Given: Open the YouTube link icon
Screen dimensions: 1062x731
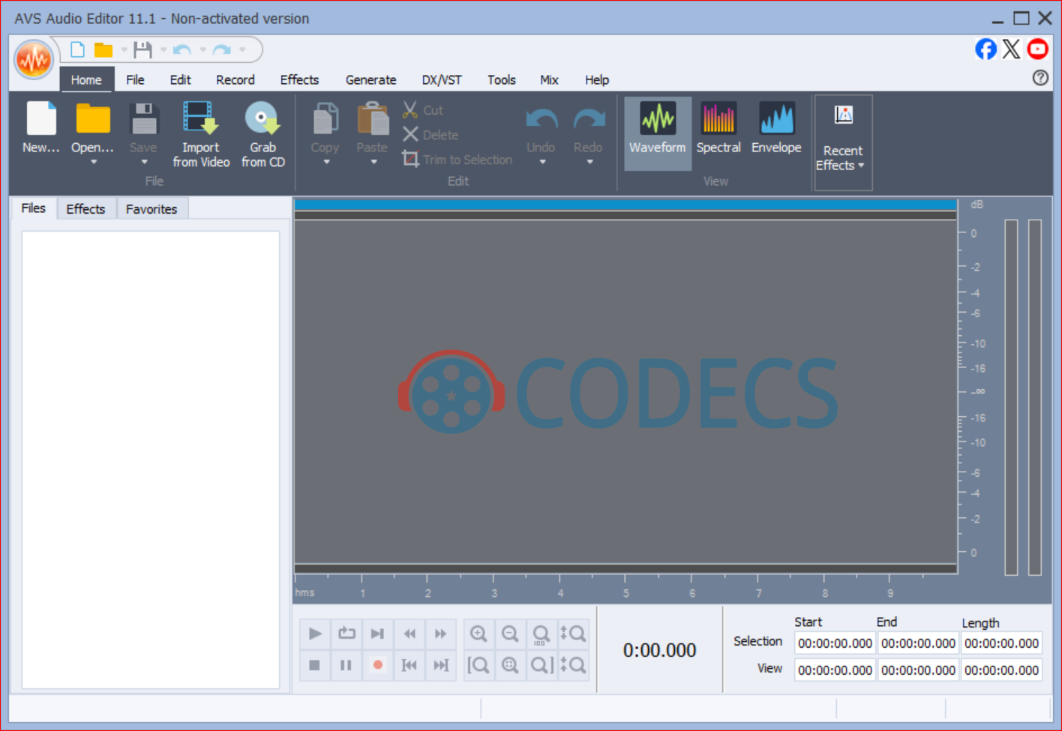Looking at the screenshot, I should click(1038, 49).
